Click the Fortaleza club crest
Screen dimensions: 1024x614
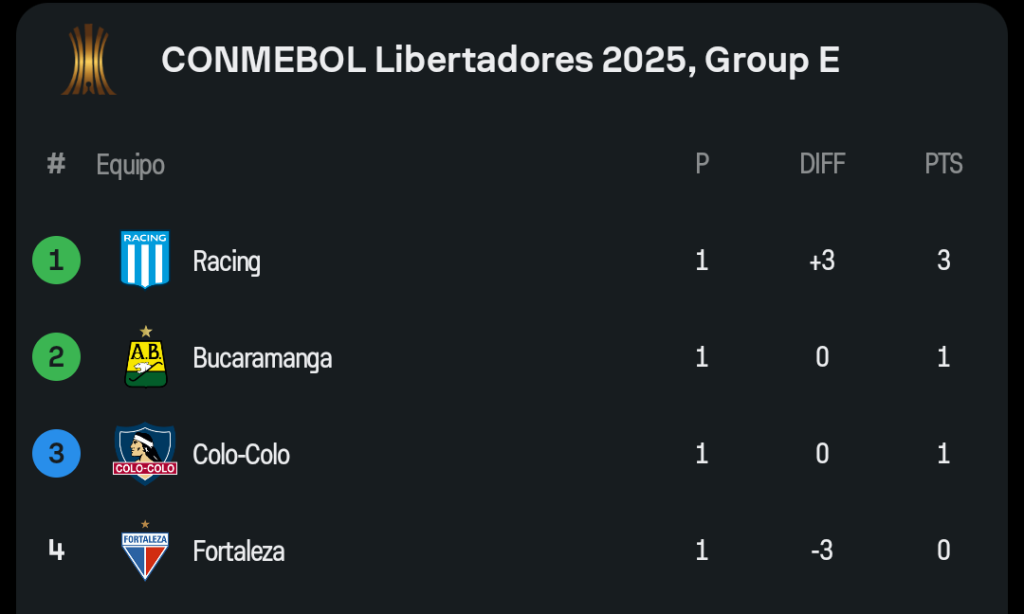145,550
